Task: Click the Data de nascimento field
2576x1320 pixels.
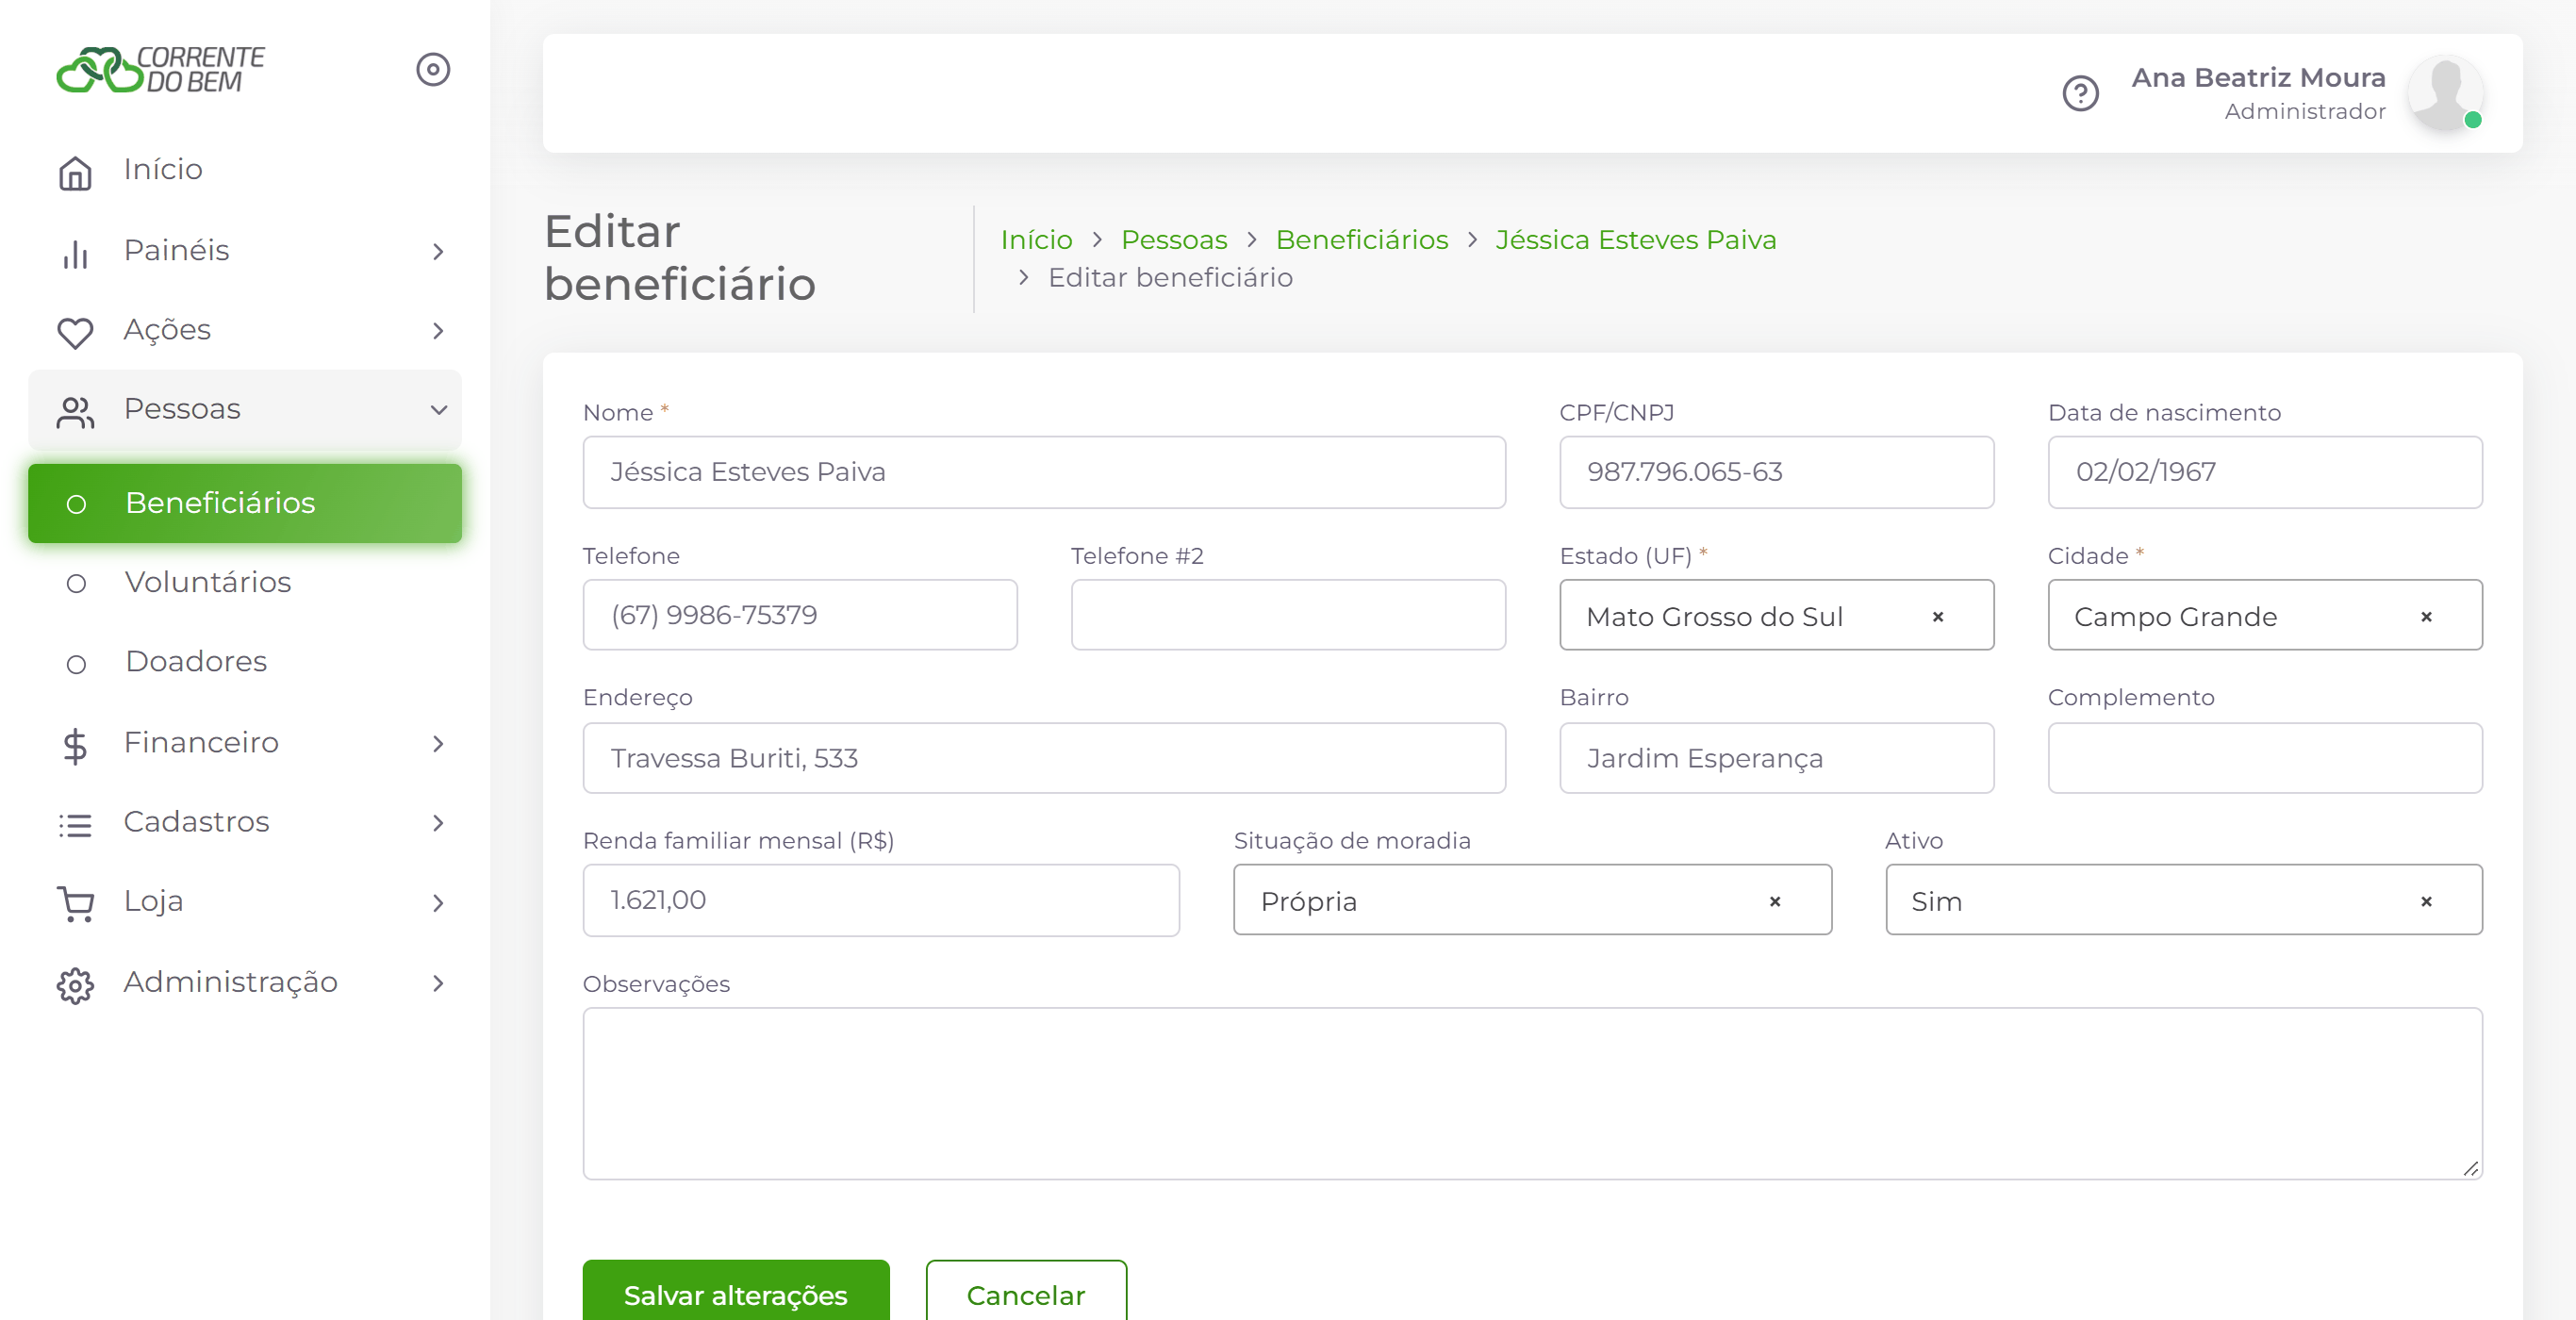Action: [x=2264, y=472]
